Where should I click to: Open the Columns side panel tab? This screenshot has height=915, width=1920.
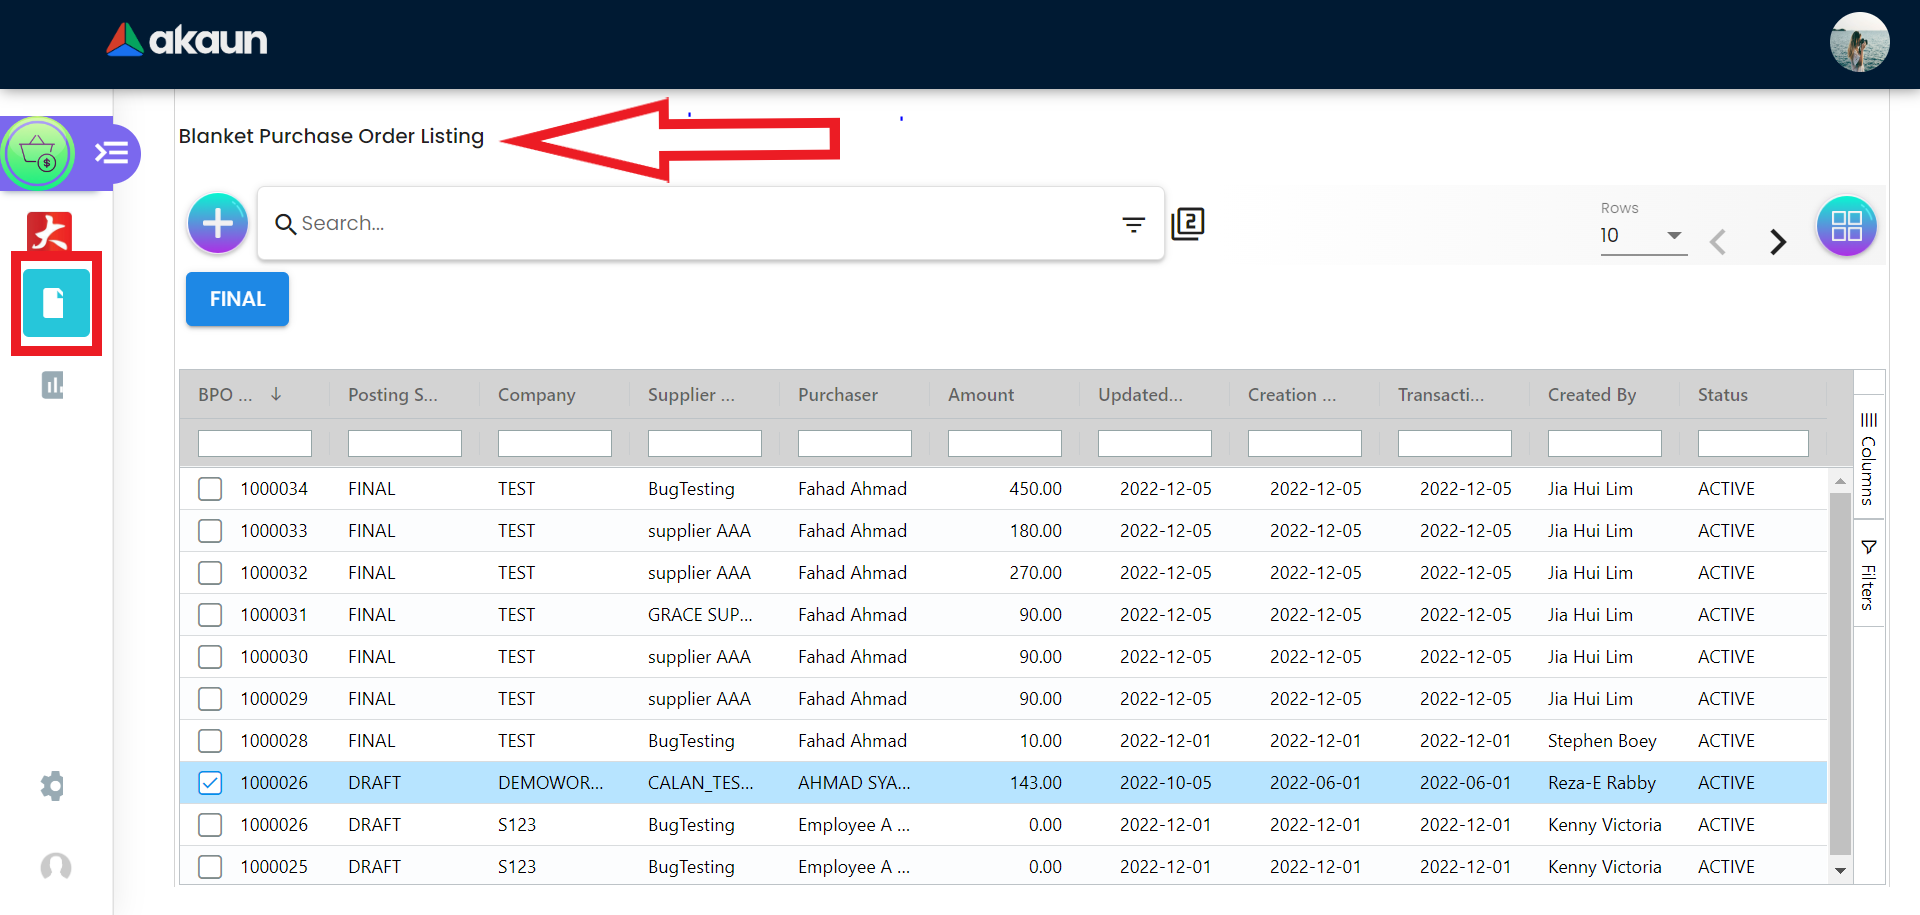[1868, 459]
